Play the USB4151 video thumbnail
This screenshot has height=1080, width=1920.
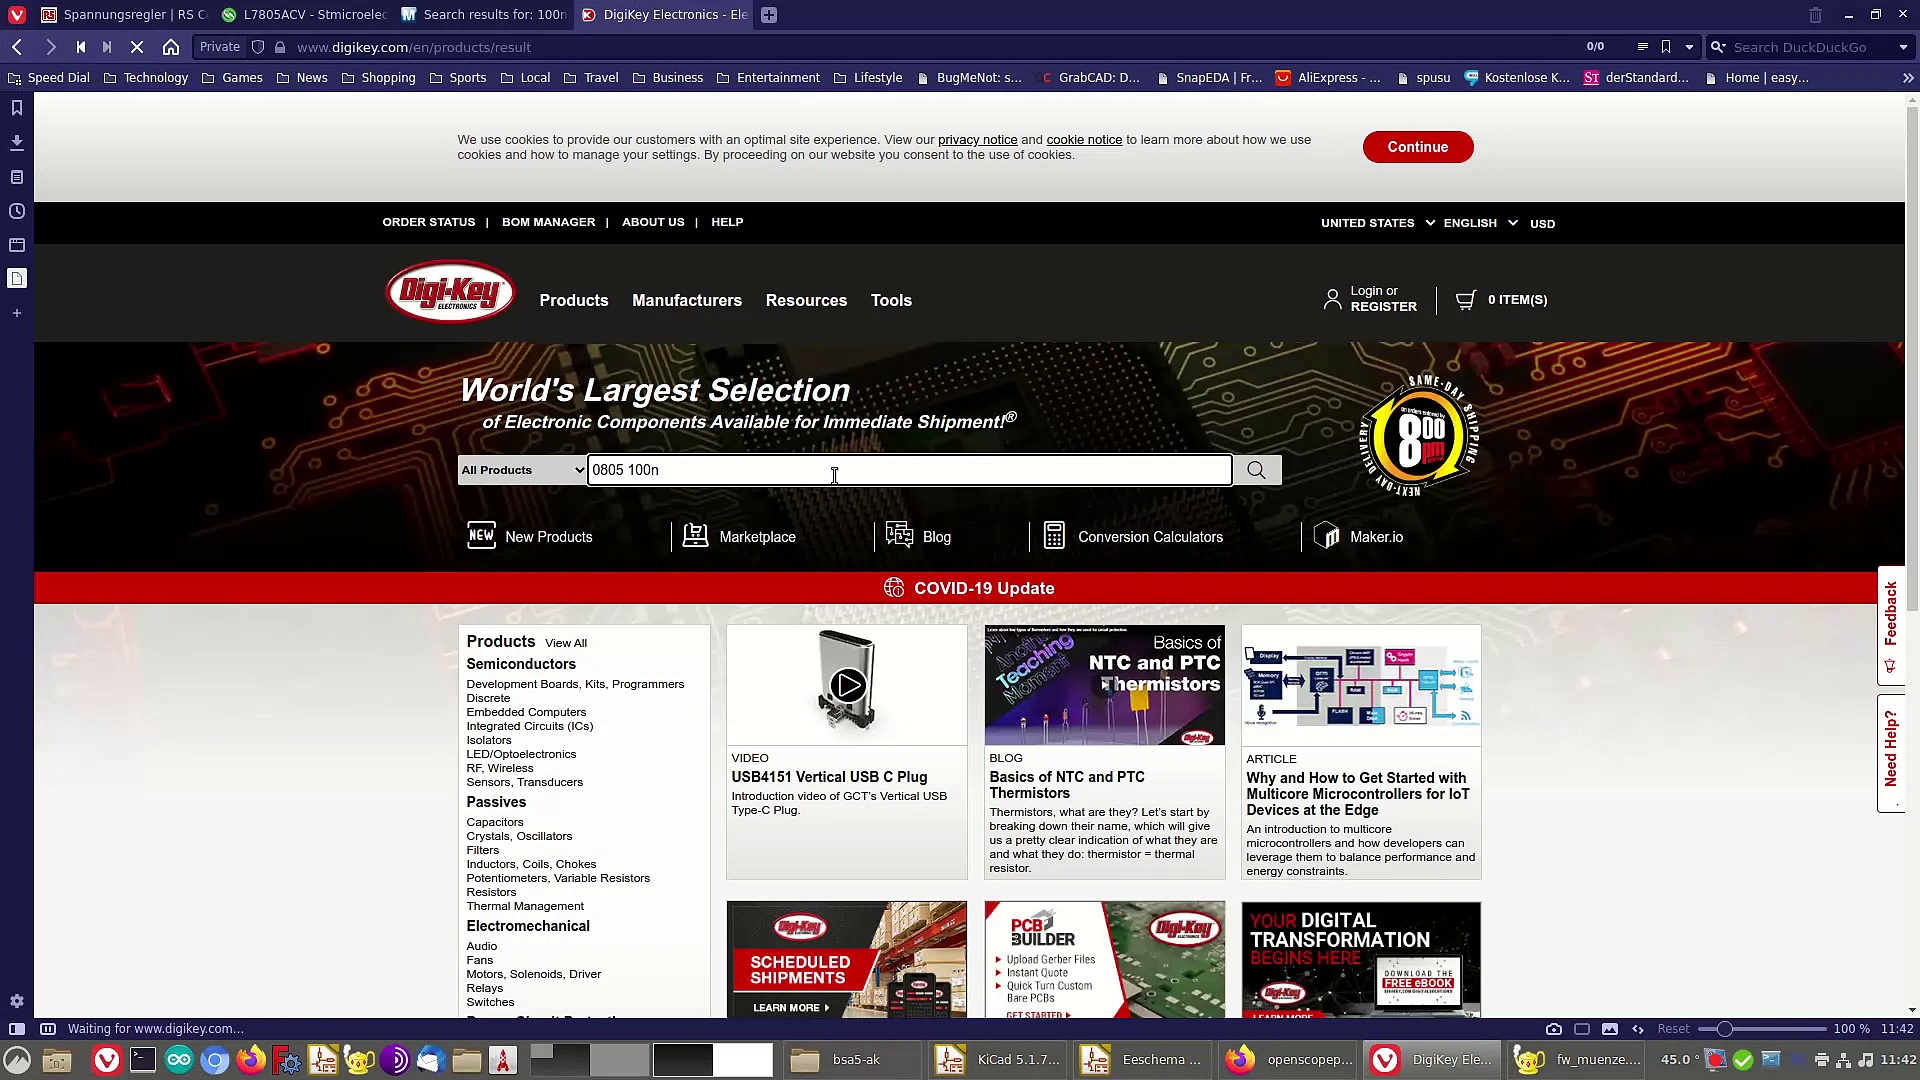pos(847,686)
